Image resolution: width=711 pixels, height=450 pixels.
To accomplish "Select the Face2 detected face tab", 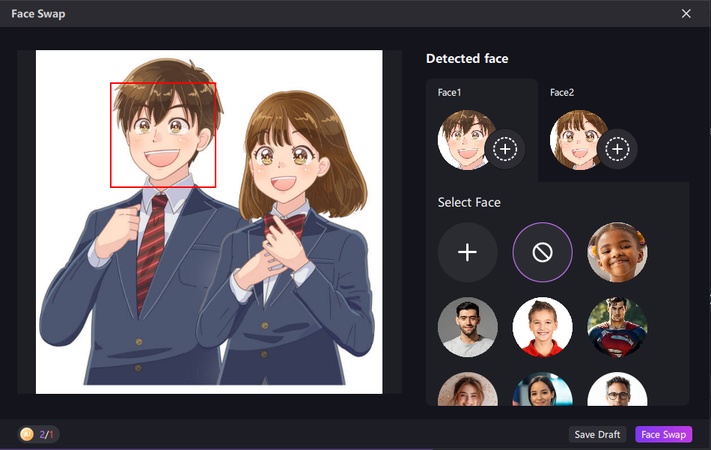I will pyautogui.click(x=594, y=130).
